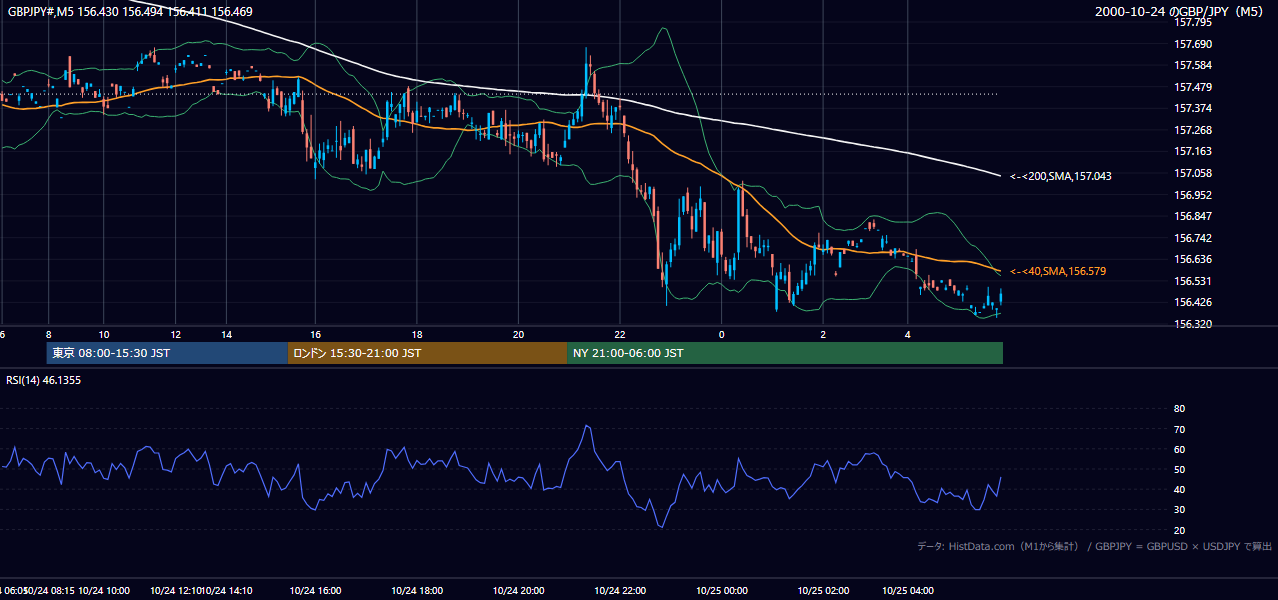The height and width of the screenshot is (600, 1278).
Task: Click the hour label 18 on chart axis
Action: tap(417, 334)
